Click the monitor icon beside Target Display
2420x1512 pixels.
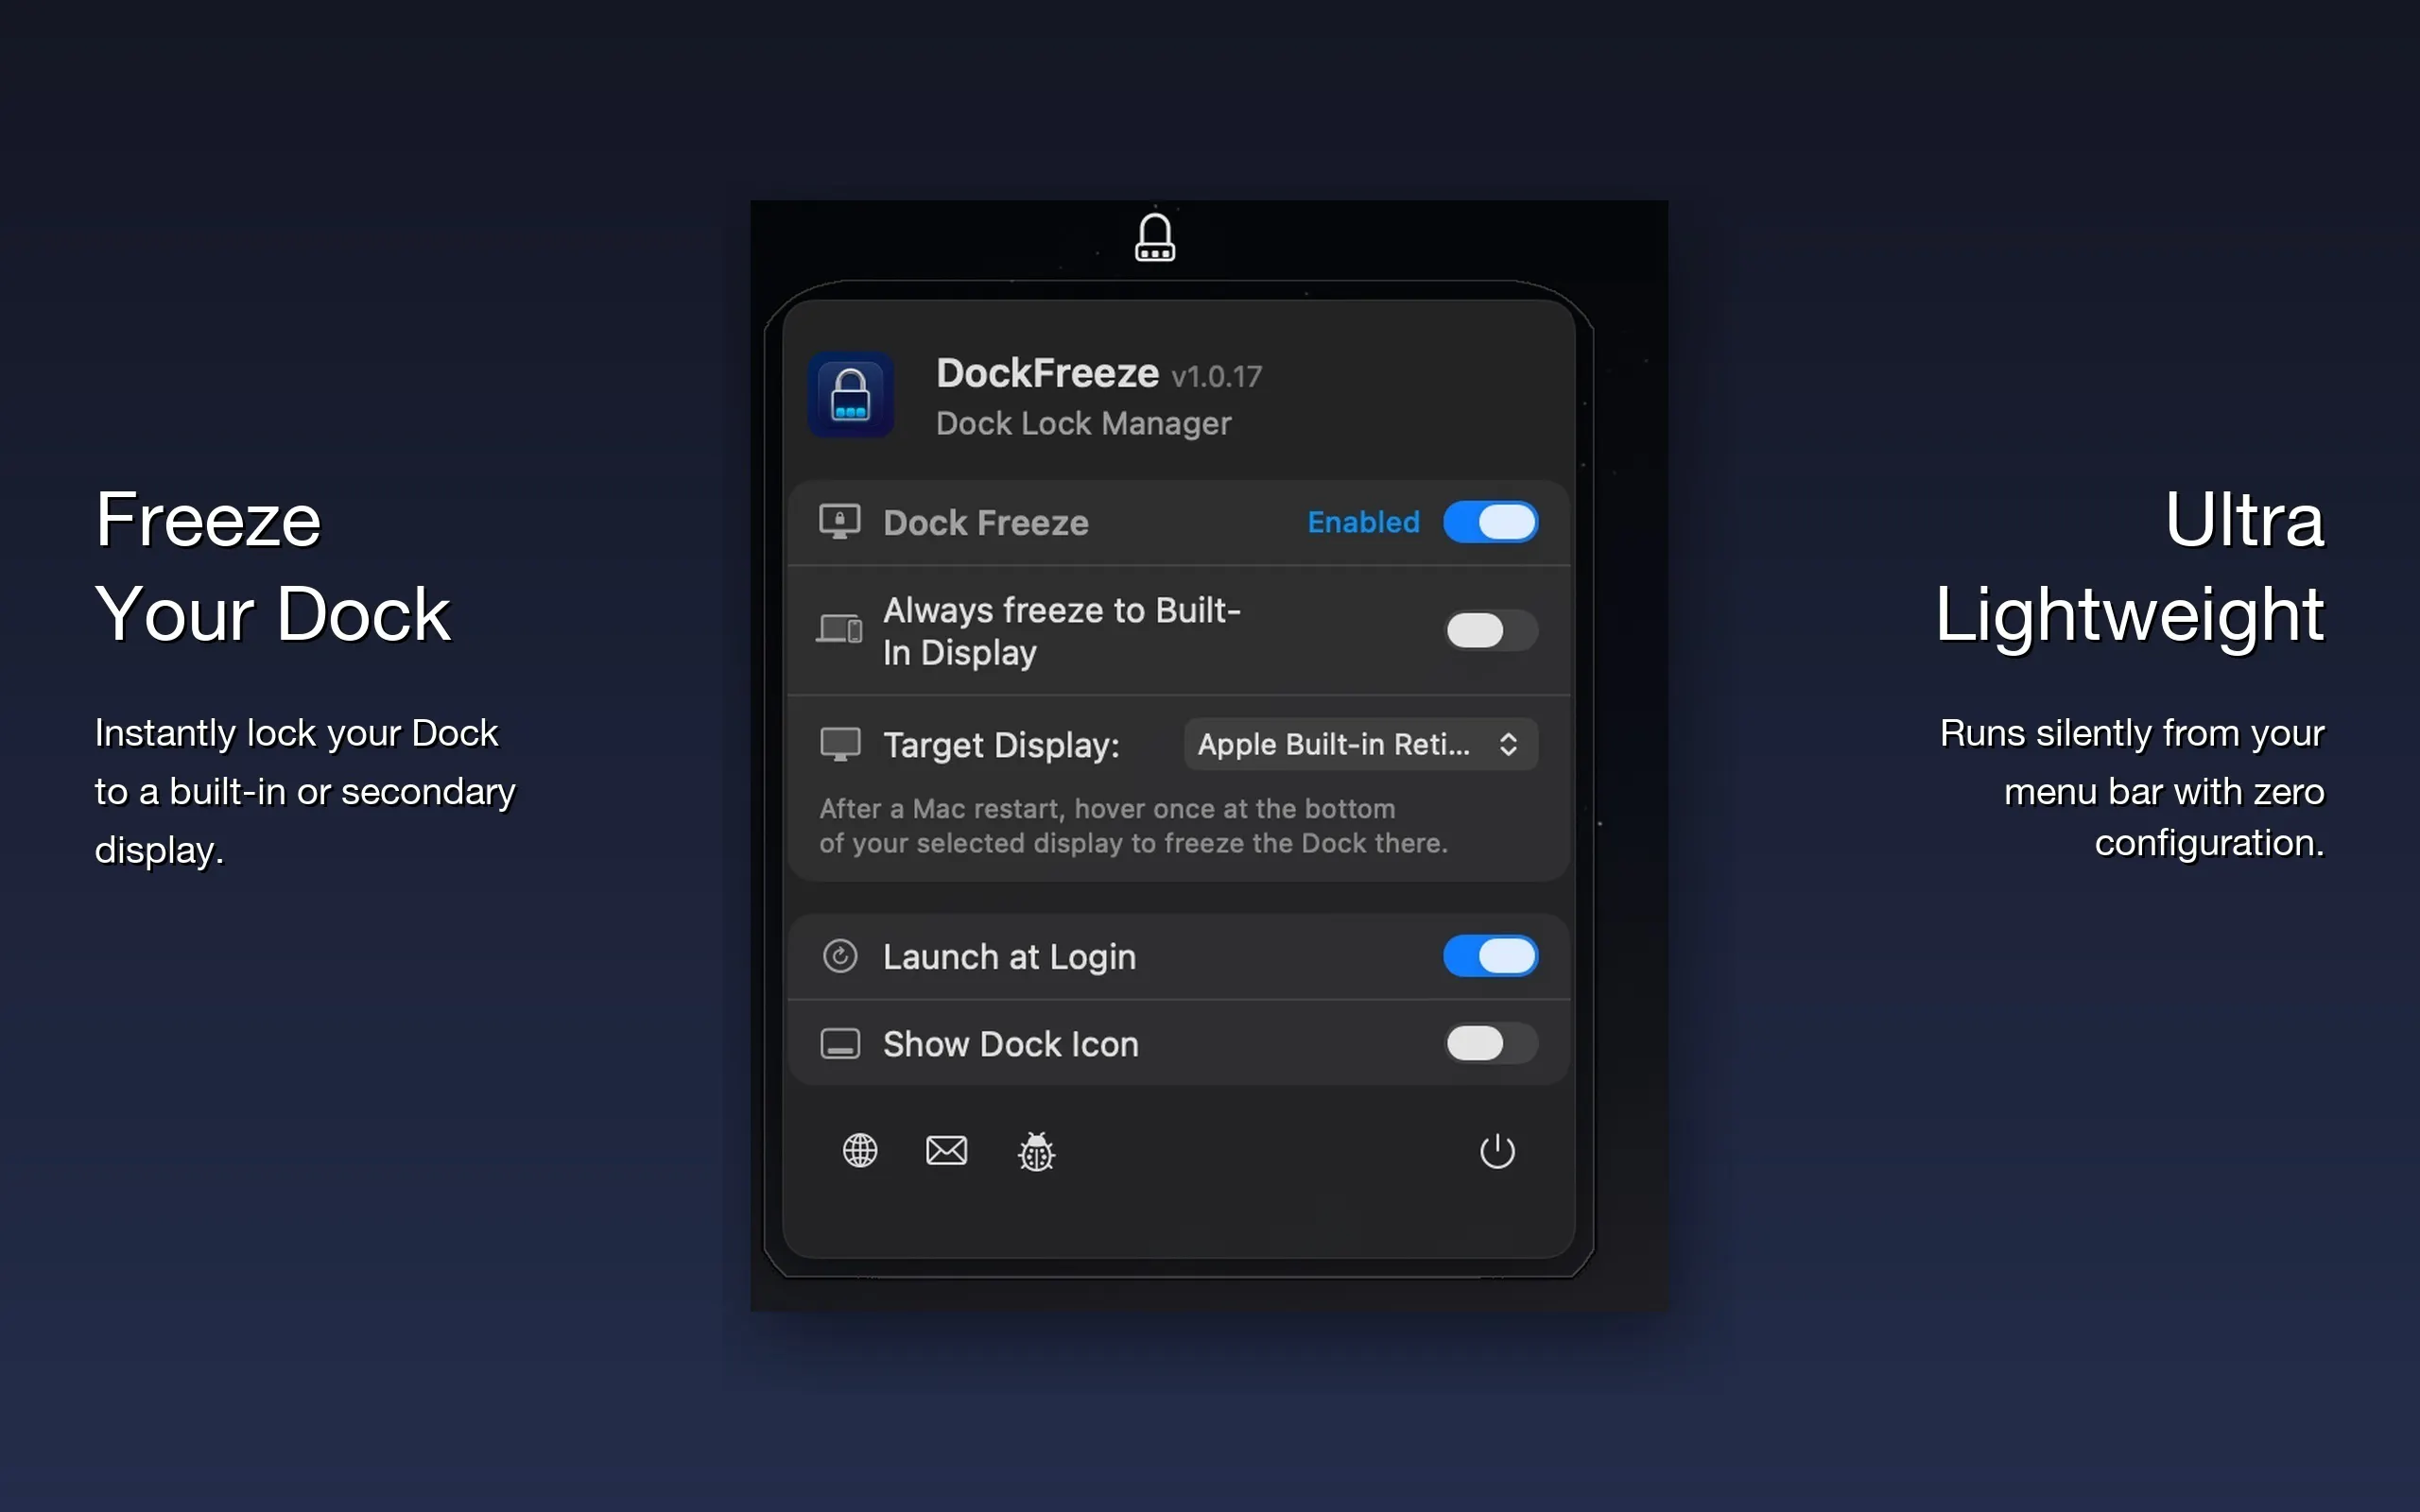point(840,745)
